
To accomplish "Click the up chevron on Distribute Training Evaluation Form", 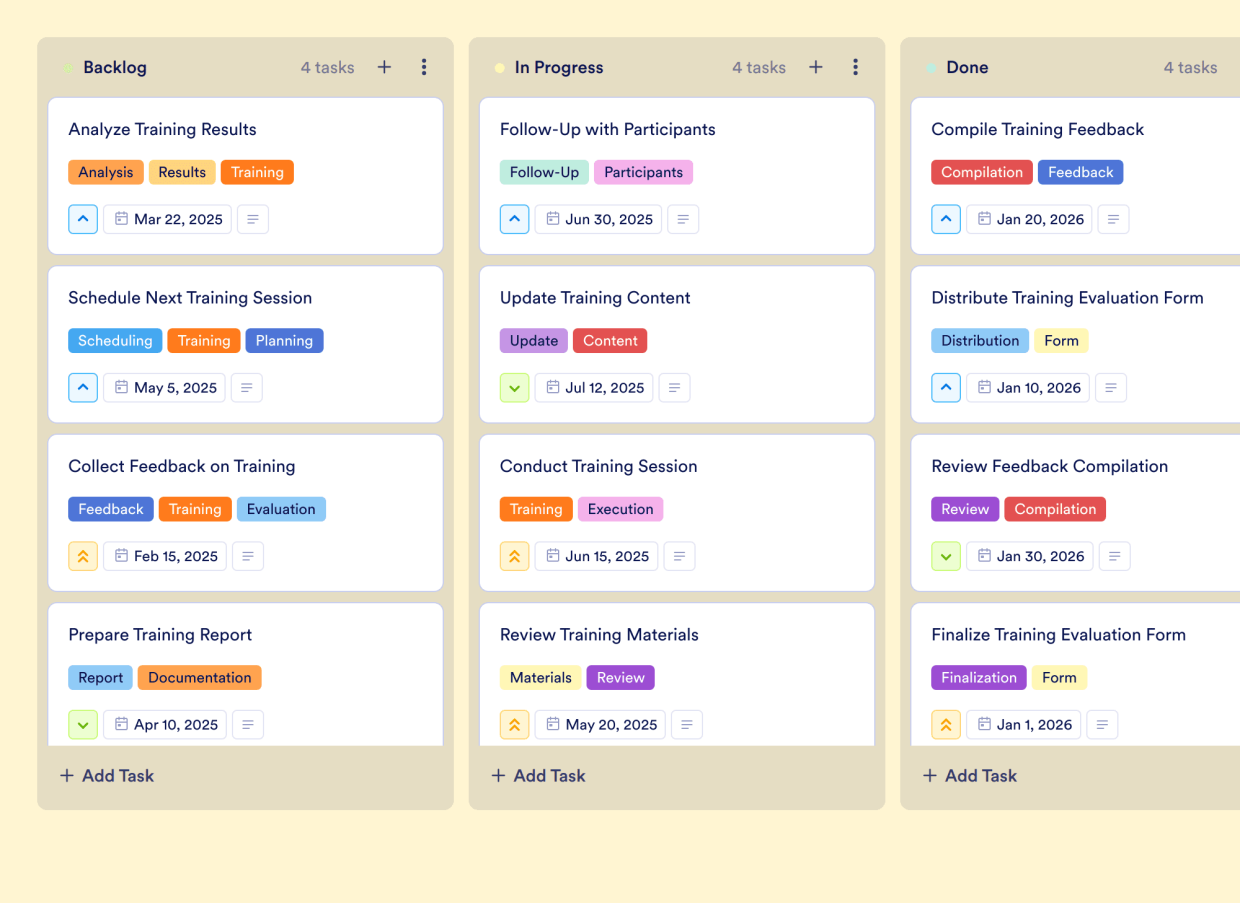I will [946, 387].
